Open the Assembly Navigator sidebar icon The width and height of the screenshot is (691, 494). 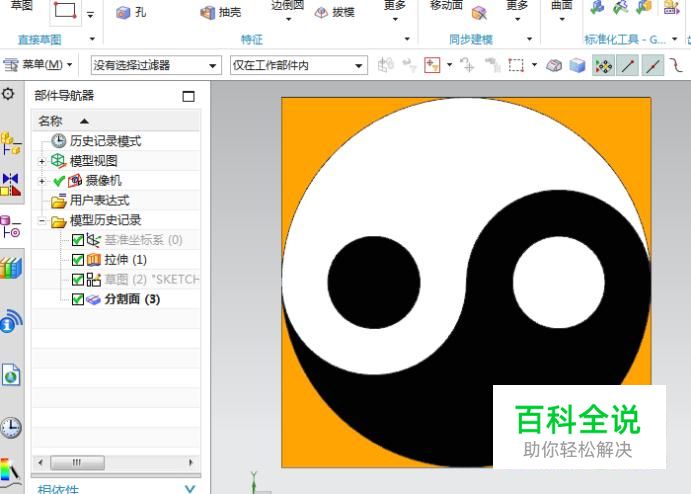coord(10,143)
